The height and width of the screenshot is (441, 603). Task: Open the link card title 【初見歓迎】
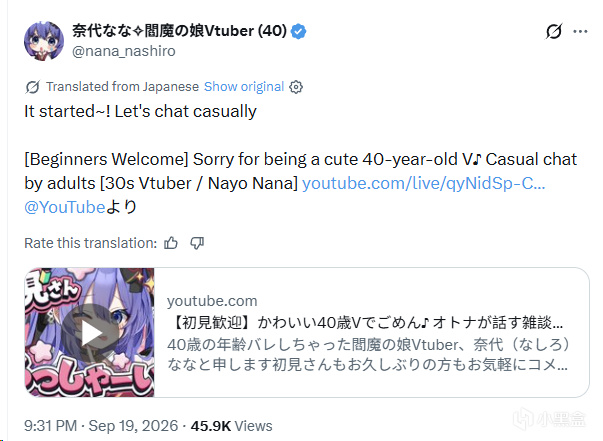point(365,322)
